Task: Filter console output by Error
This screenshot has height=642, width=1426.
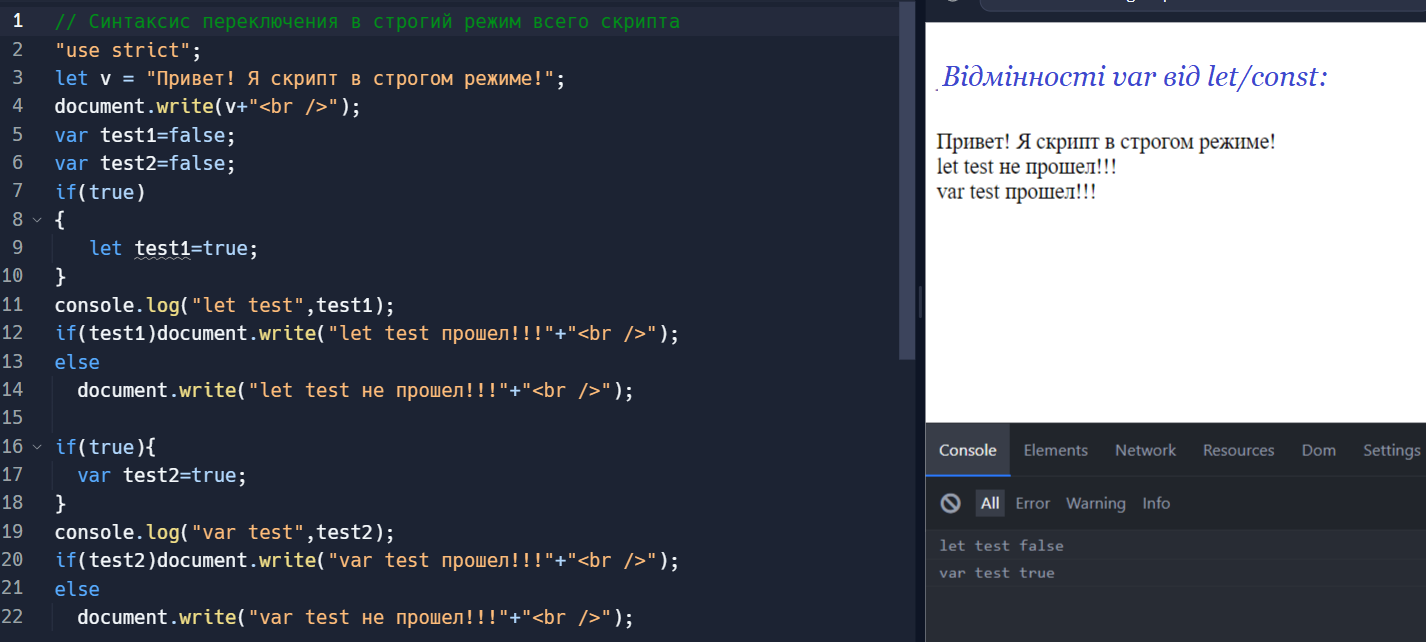Action: click(1032, 504)
